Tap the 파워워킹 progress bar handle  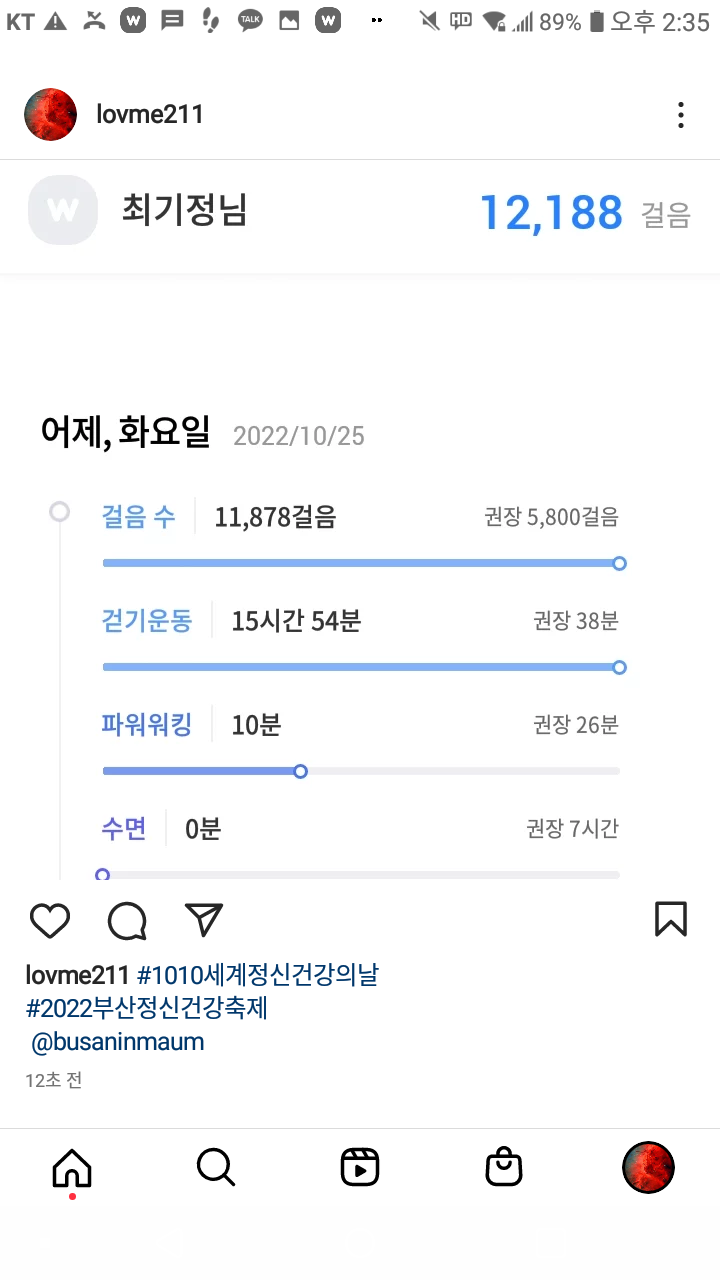(300, 771)
